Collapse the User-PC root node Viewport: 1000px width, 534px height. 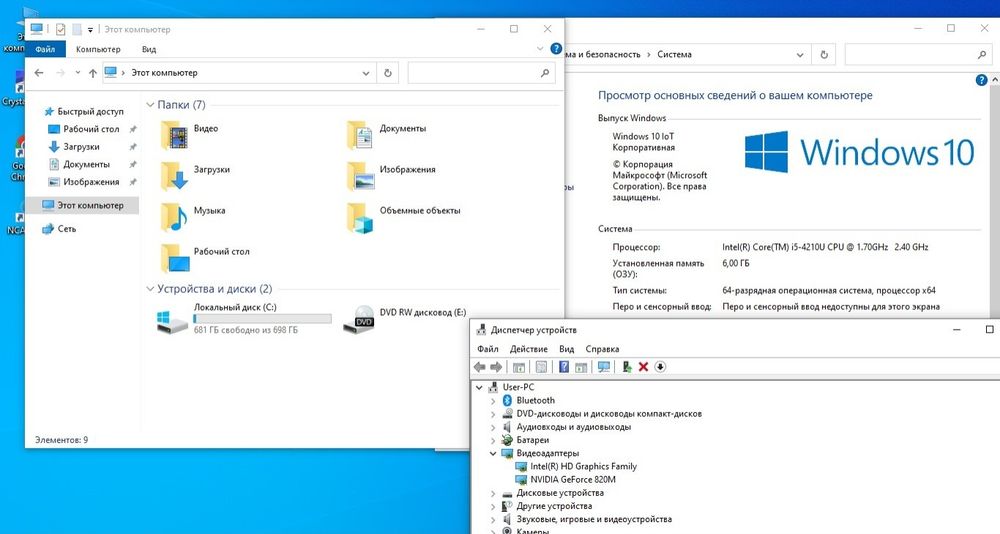pyautogui.click(x=479, y=387)
